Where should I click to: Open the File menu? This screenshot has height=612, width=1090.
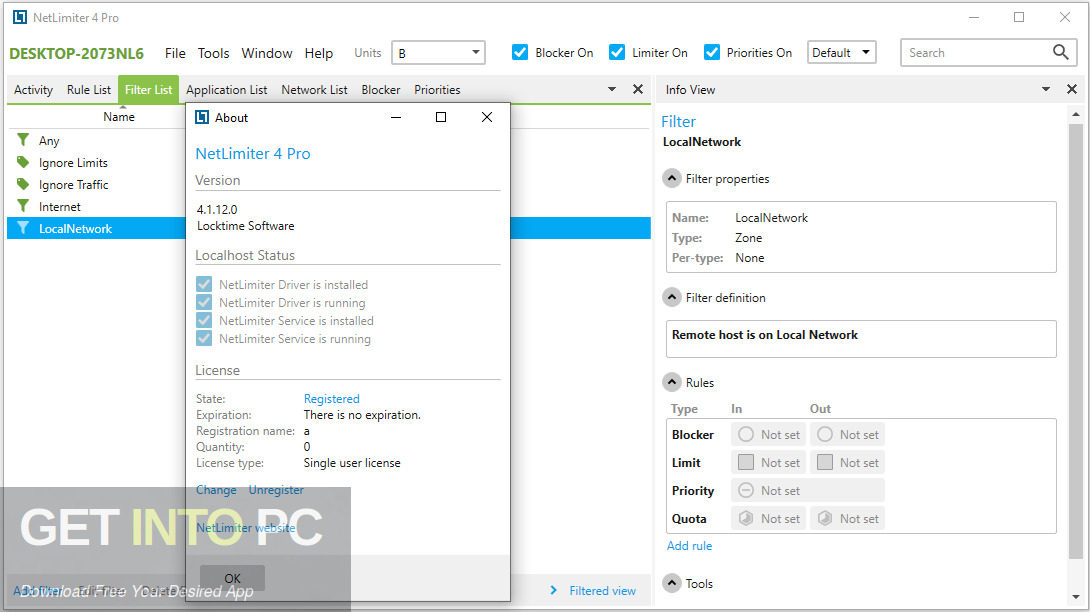(175, 53)
